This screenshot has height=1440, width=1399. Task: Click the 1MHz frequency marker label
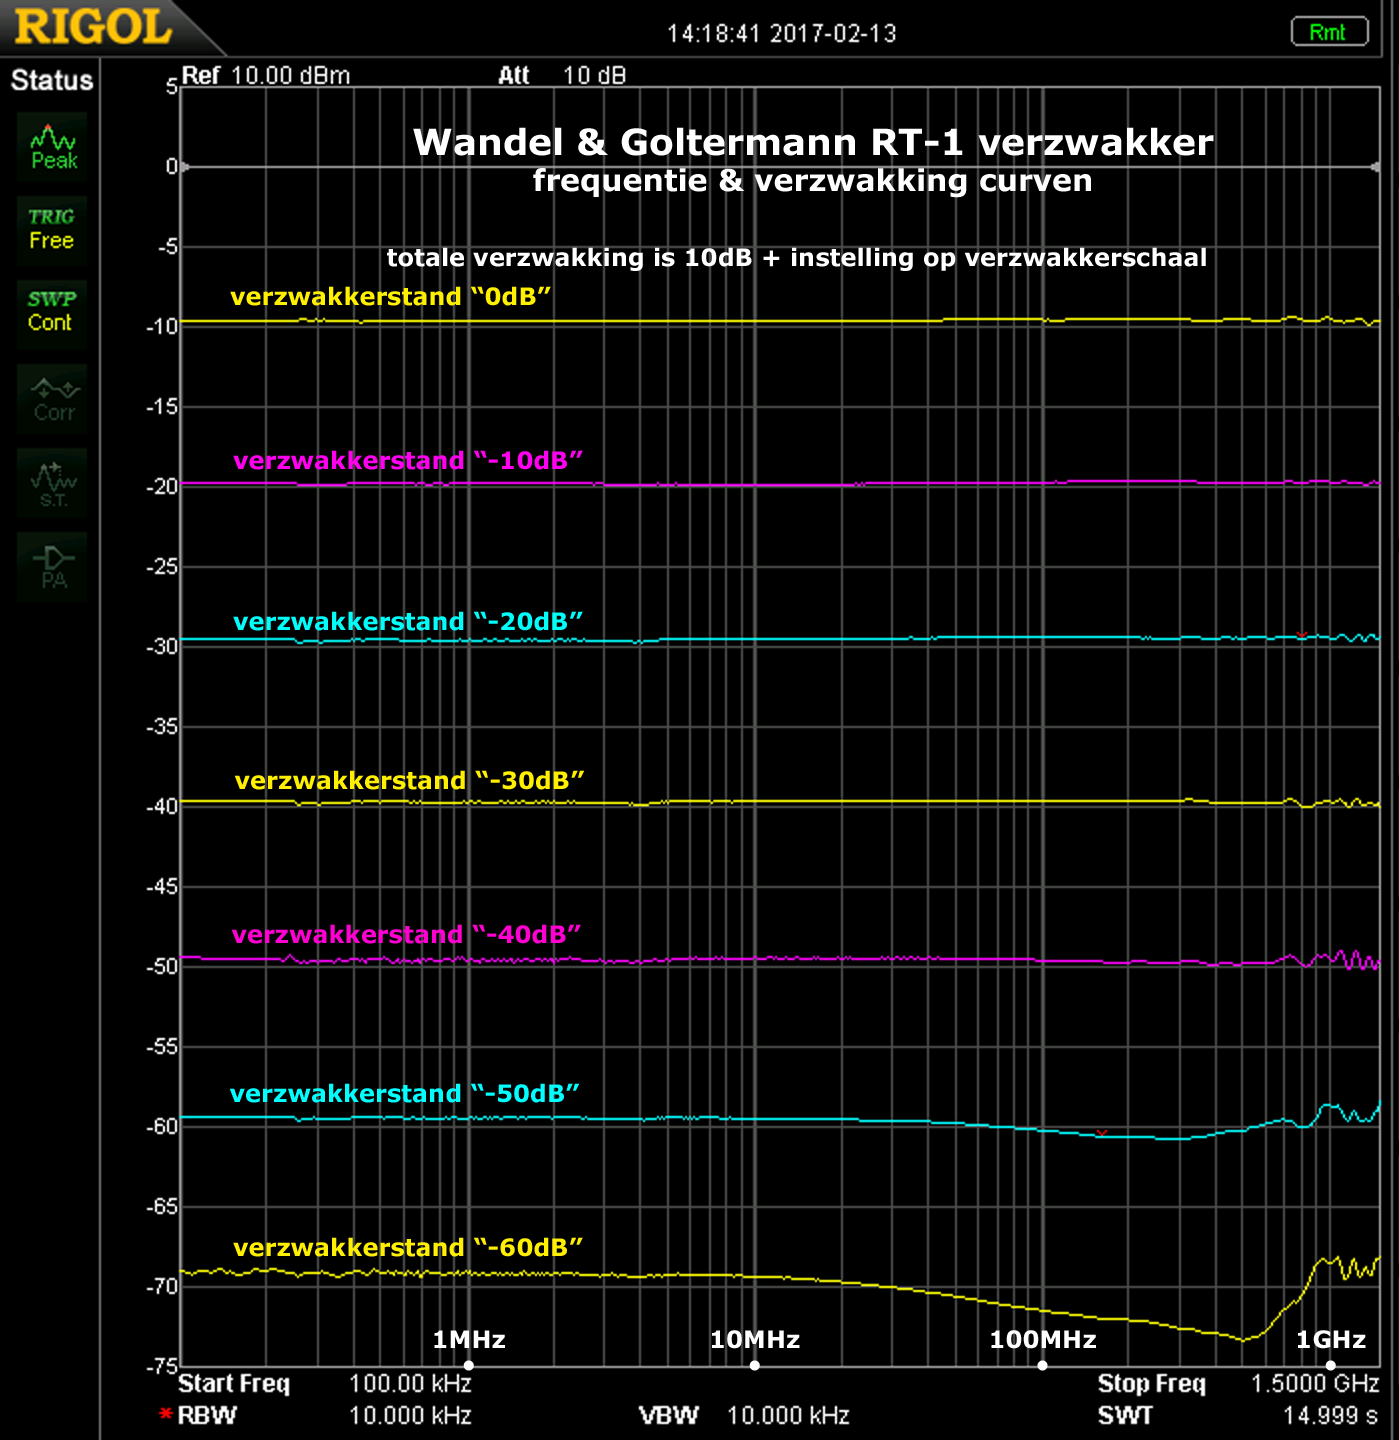click(x=469, y=1340)
